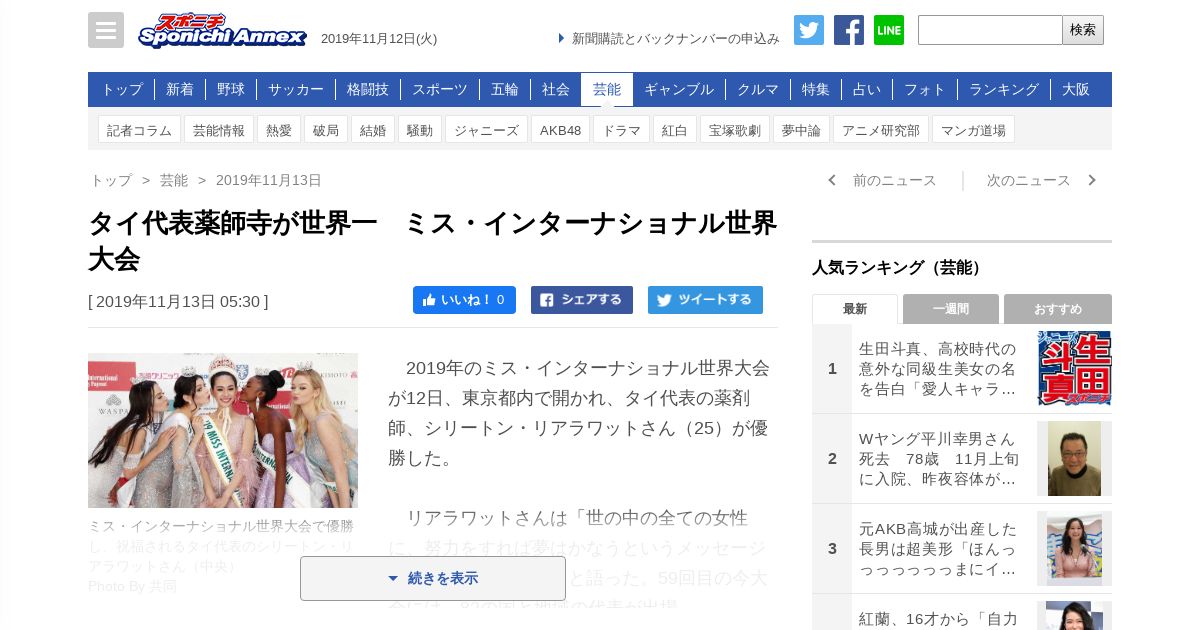This screenshot has width=1200, height=630.
Task: Open マンガ道場 sub-category
Action: tap(973, 130)
